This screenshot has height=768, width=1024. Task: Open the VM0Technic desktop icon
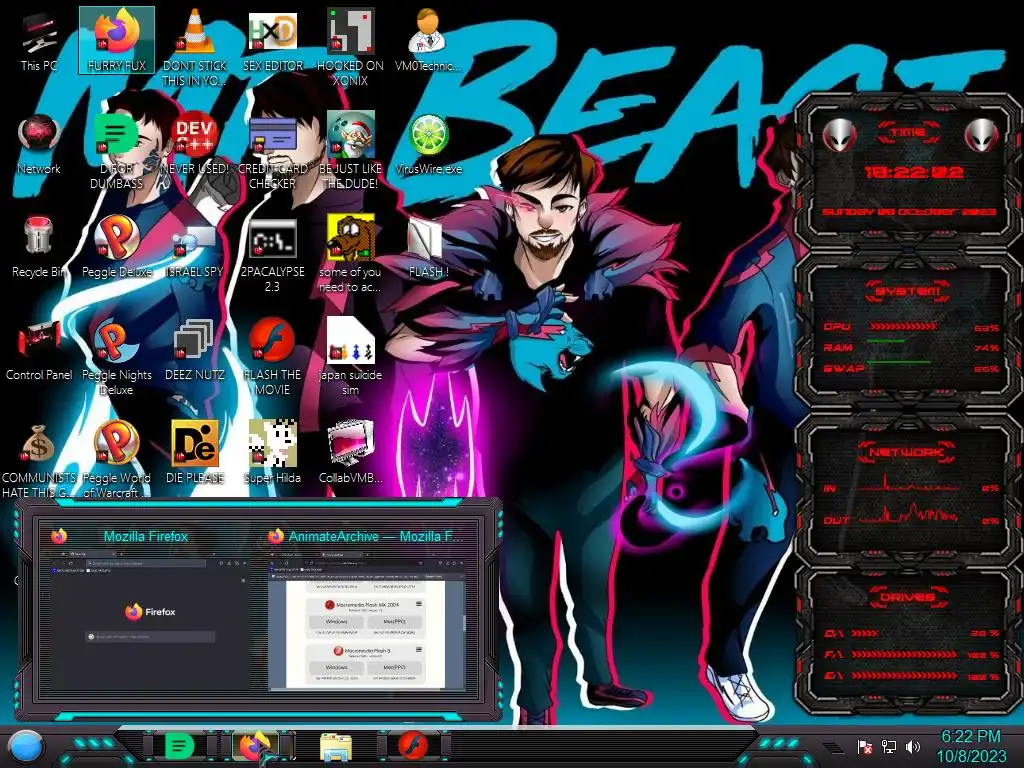[428, 40]
